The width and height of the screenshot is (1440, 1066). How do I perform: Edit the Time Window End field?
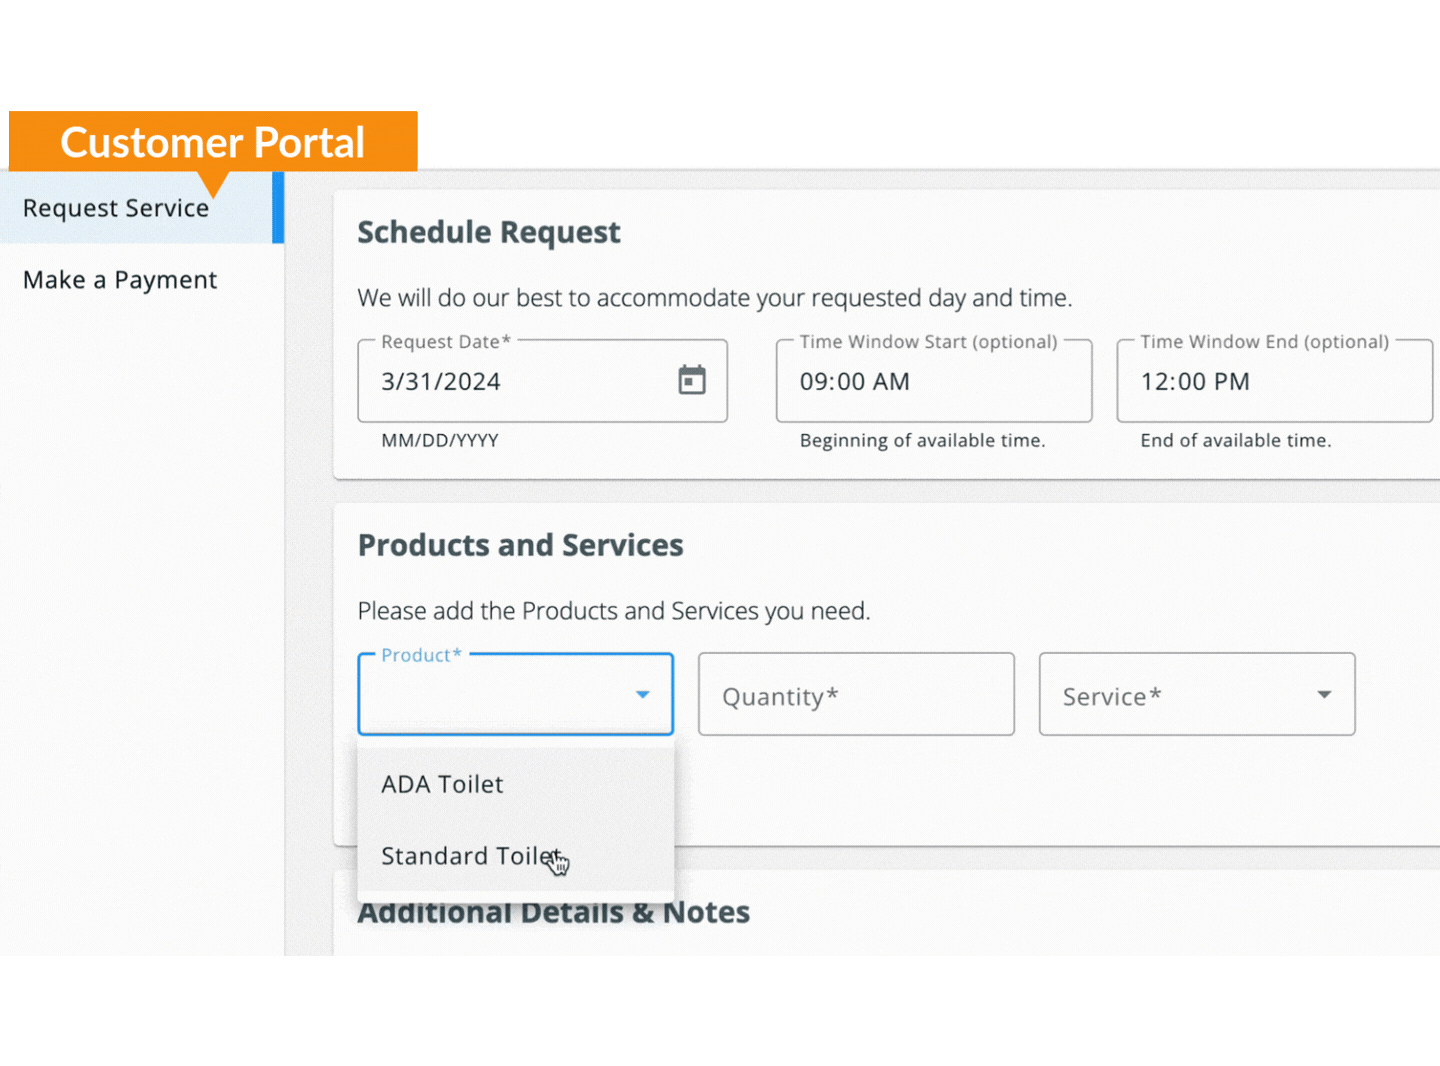coord(1273,382)
